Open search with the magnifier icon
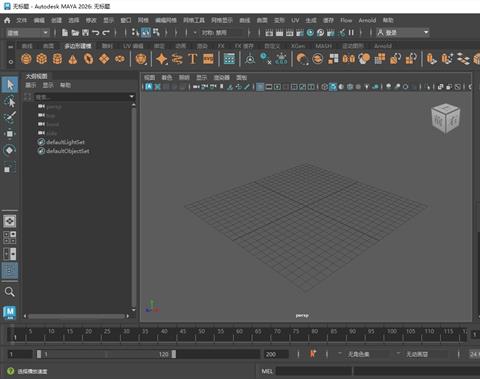Image resolution: width=480 pixels, height=379 pixels. tap(10, 292)
